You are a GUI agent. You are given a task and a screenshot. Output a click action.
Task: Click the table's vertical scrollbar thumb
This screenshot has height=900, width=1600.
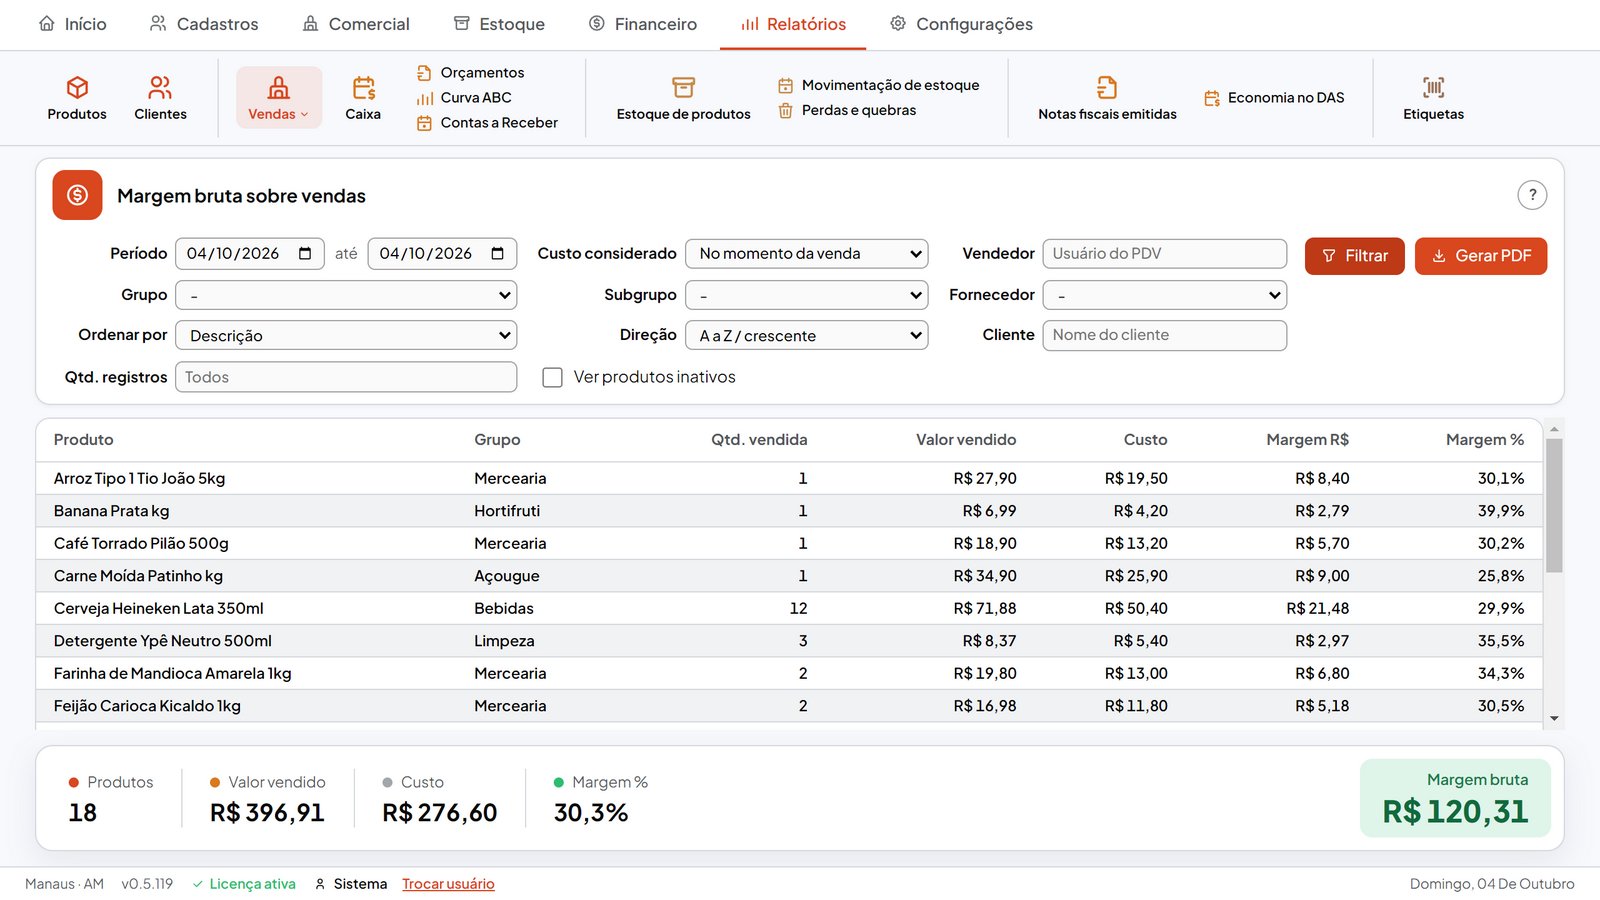click(x=1554, y=505)
